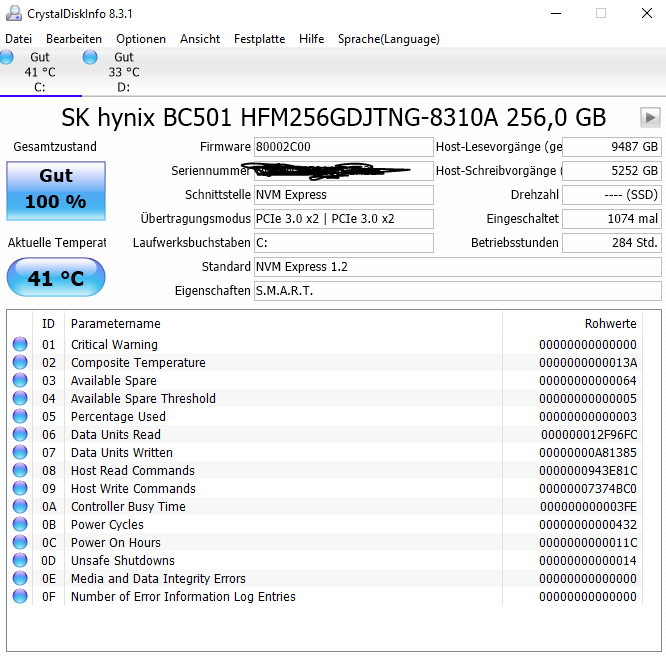Open the Bearbeiten menu
Image resolution: width=666 pixels, height=656 pixels.
click(74, 39)
